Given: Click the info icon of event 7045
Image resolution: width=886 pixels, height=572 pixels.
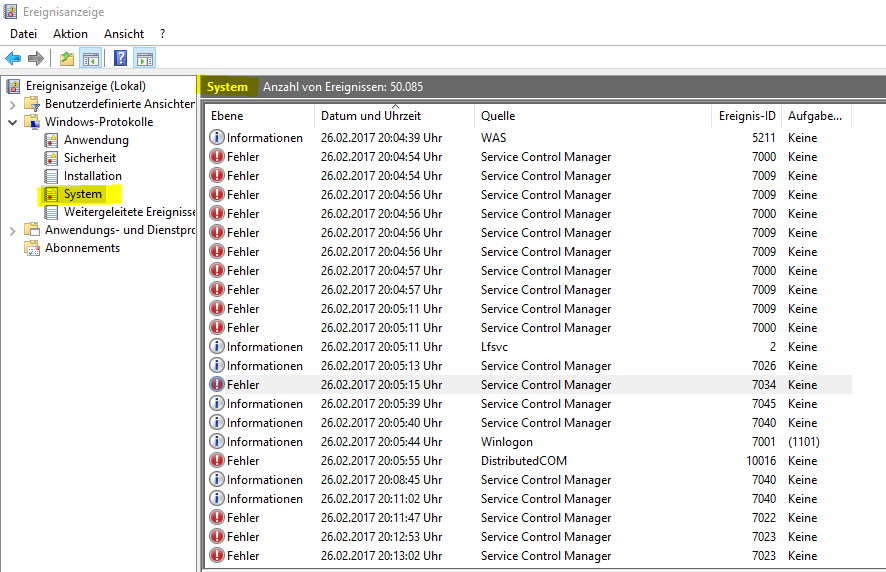Looking at the screenshot, I should coord(216,404).
